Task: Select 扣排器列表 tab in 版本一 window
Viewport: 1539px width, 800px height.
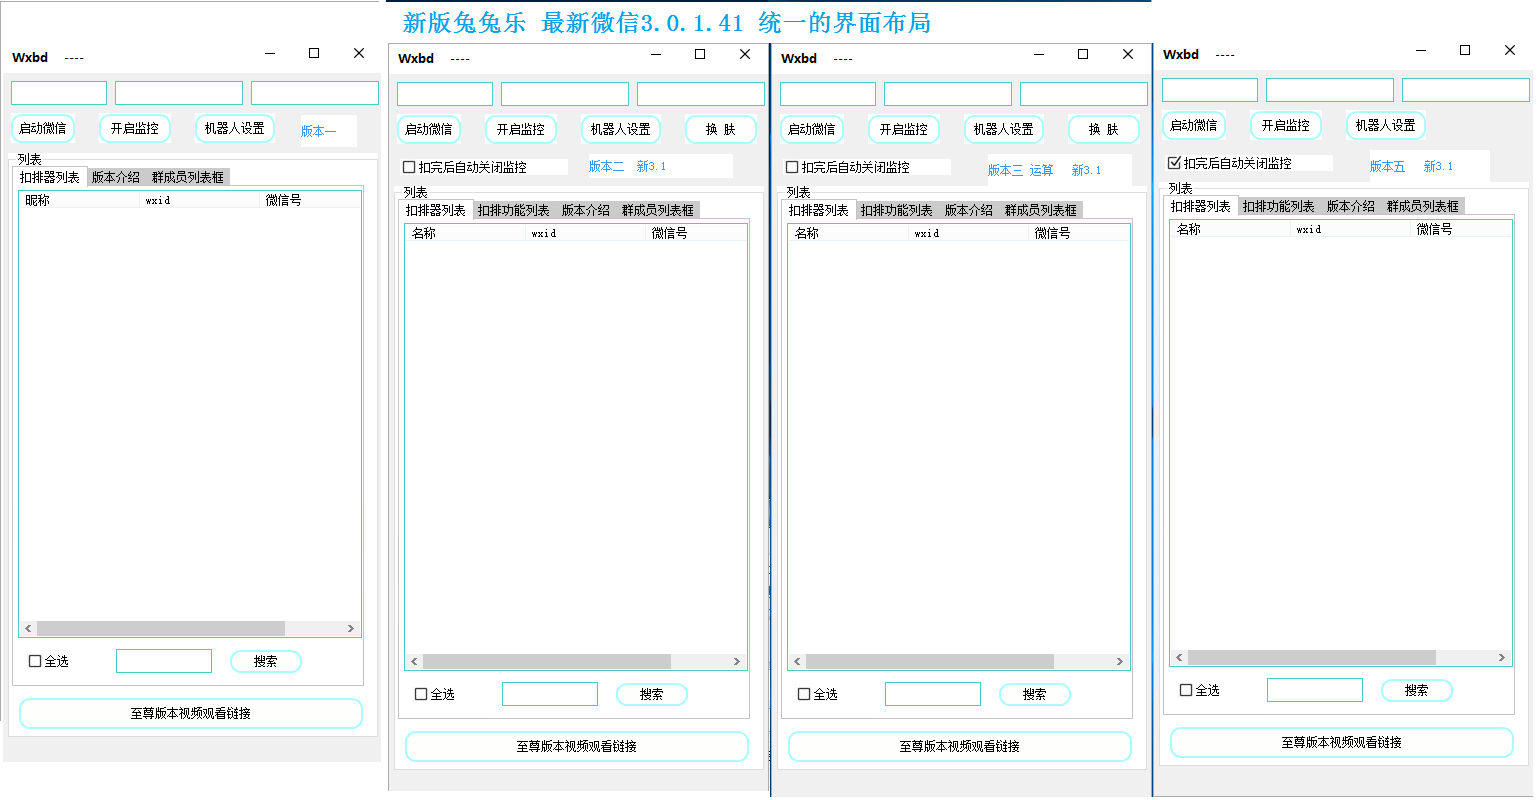Action: coord(50,177)
